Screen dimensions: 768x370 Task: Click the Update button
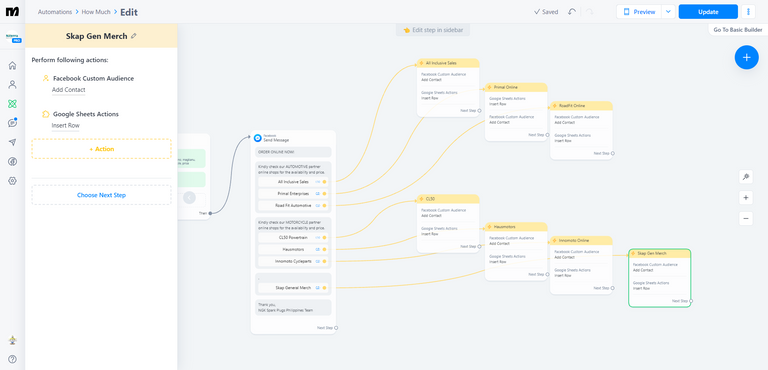708,12
